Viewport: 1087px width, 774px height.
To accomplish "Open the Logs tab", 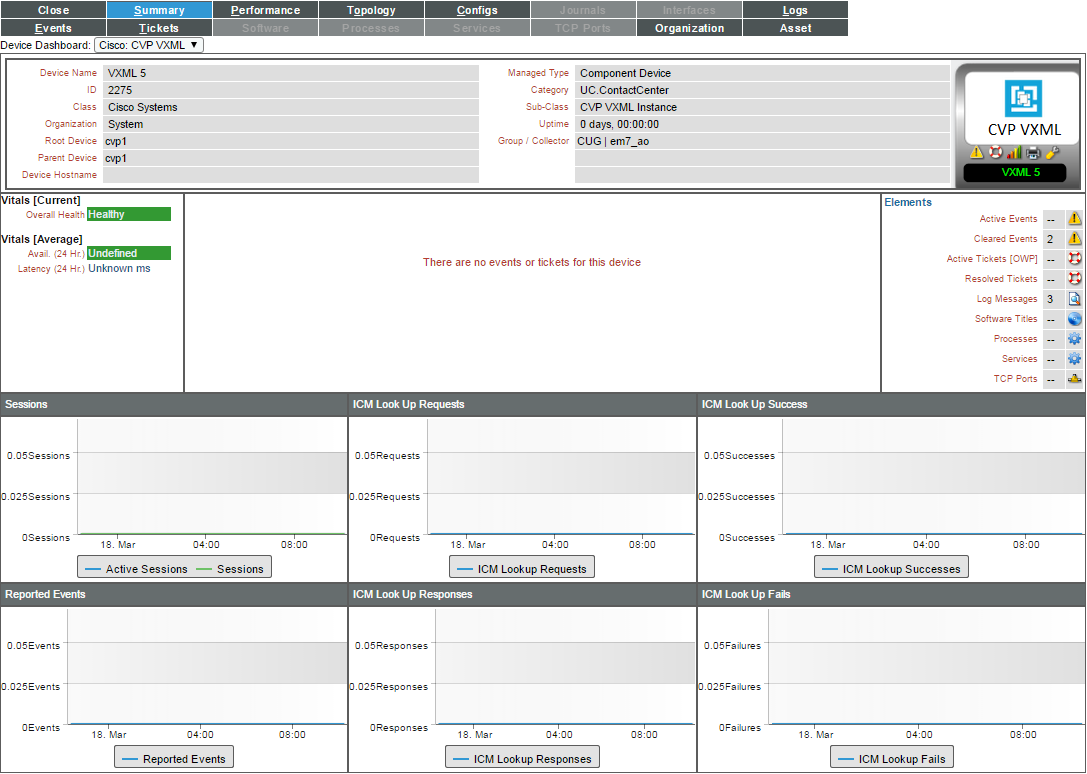I will tap(795, 10).
